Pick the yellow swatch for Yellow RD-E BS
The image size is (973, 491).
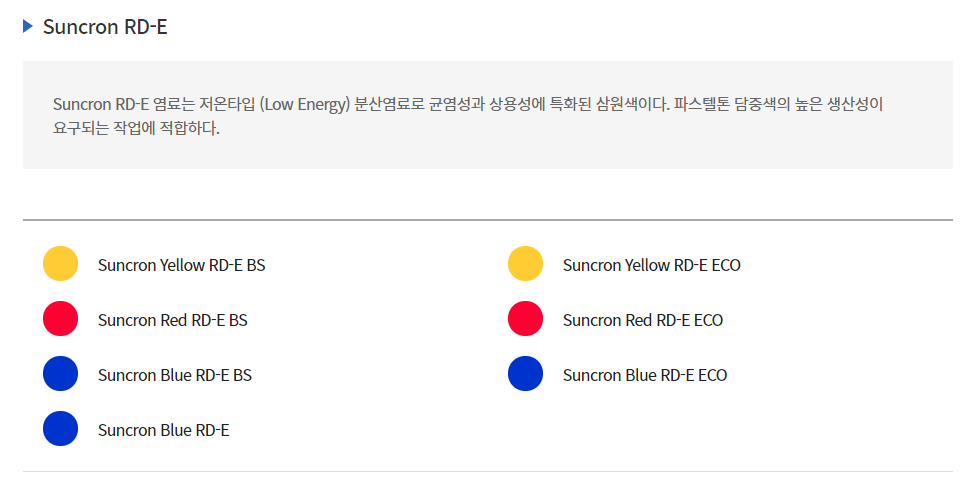tap(60, 264)
